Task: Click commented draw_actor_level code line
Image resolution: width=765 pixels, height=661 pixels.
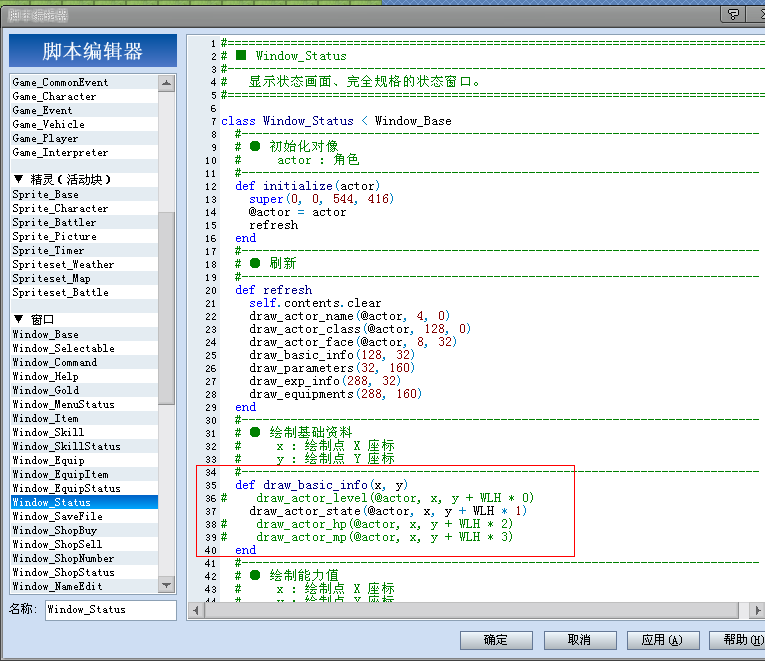Action: [x=378, y=498]
